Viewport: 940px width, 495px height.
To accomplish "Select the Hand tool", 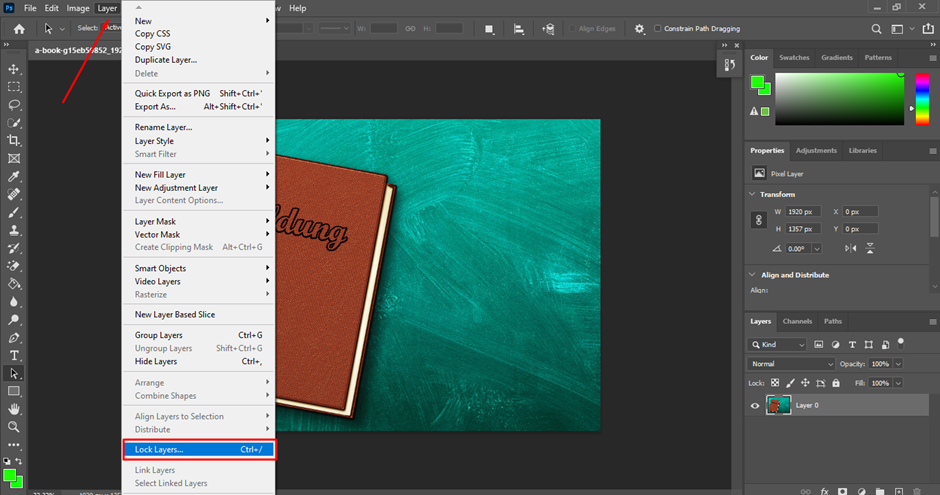I will click(x=14, y=409).
